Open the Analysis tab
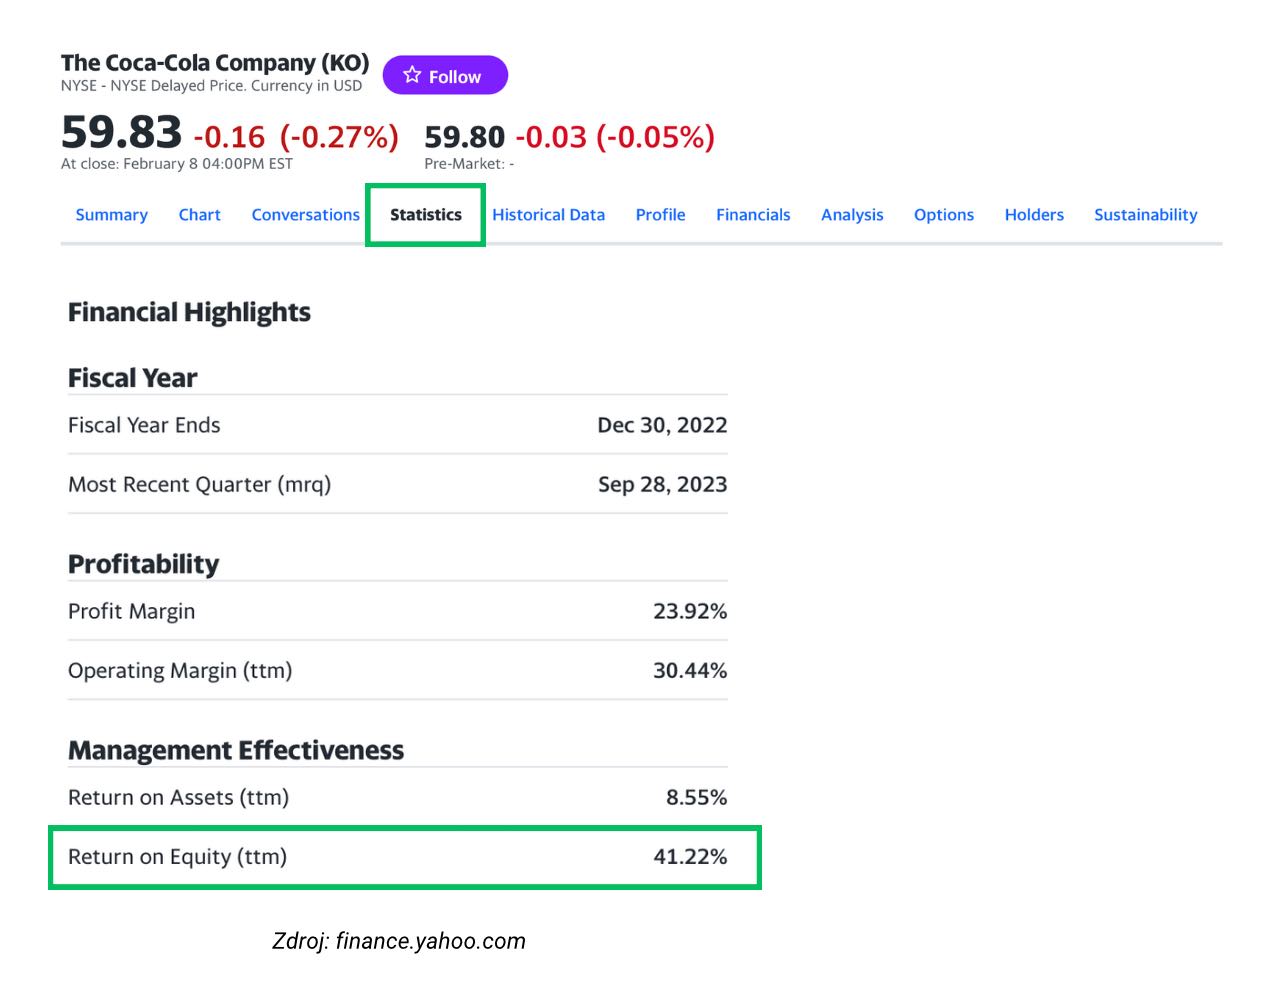This screenshot has height=1000, width=1286. (x=853, y=215)
